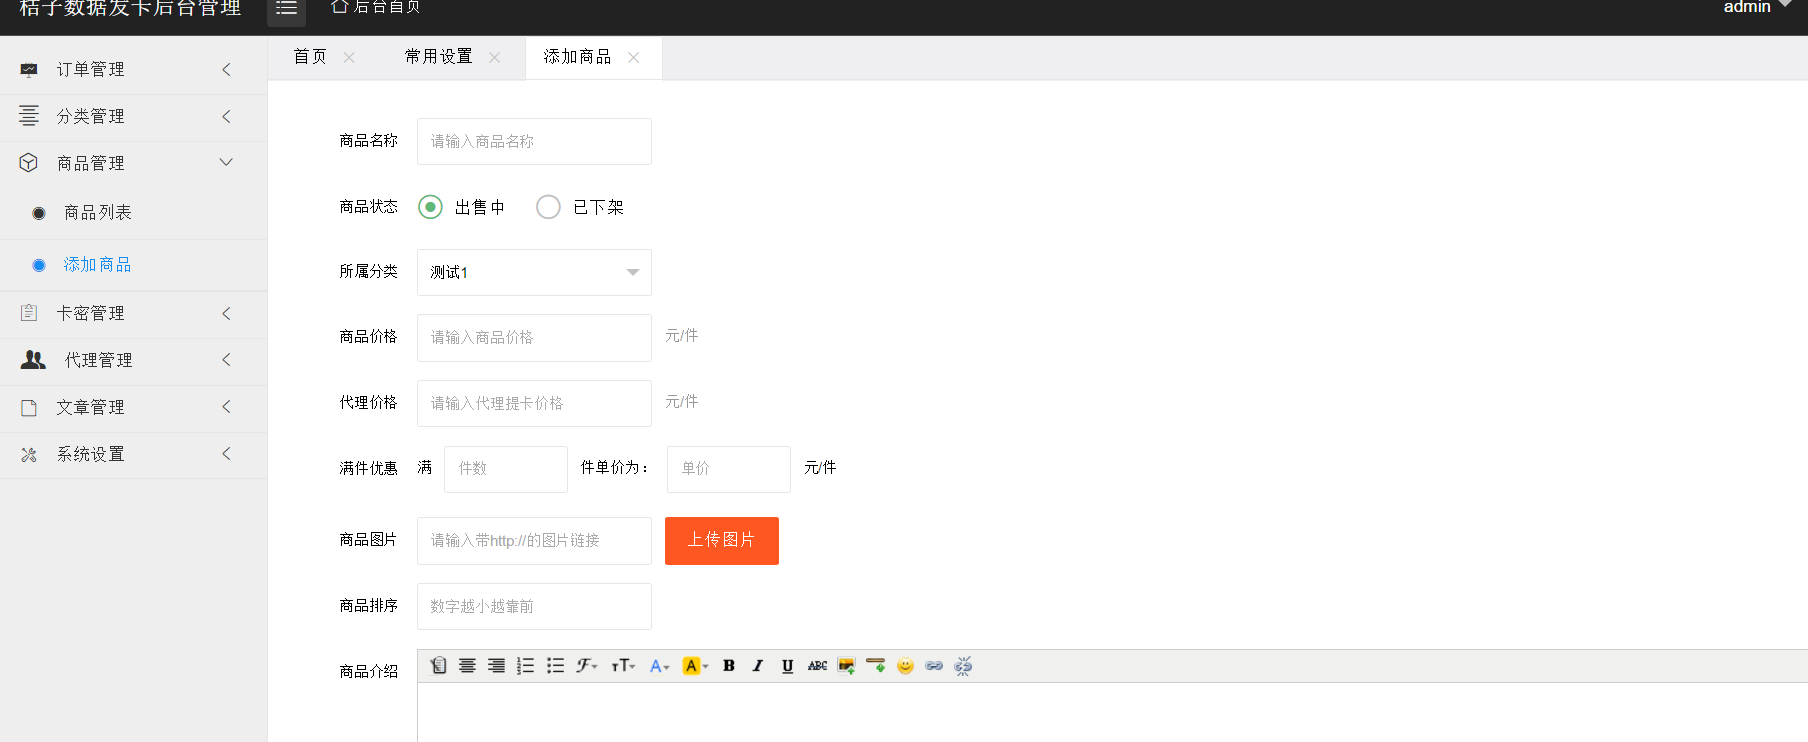Screen dimensions: 1808x742
Task: Click the 文章管理 document icon
Action: click(x=29, y=407)
